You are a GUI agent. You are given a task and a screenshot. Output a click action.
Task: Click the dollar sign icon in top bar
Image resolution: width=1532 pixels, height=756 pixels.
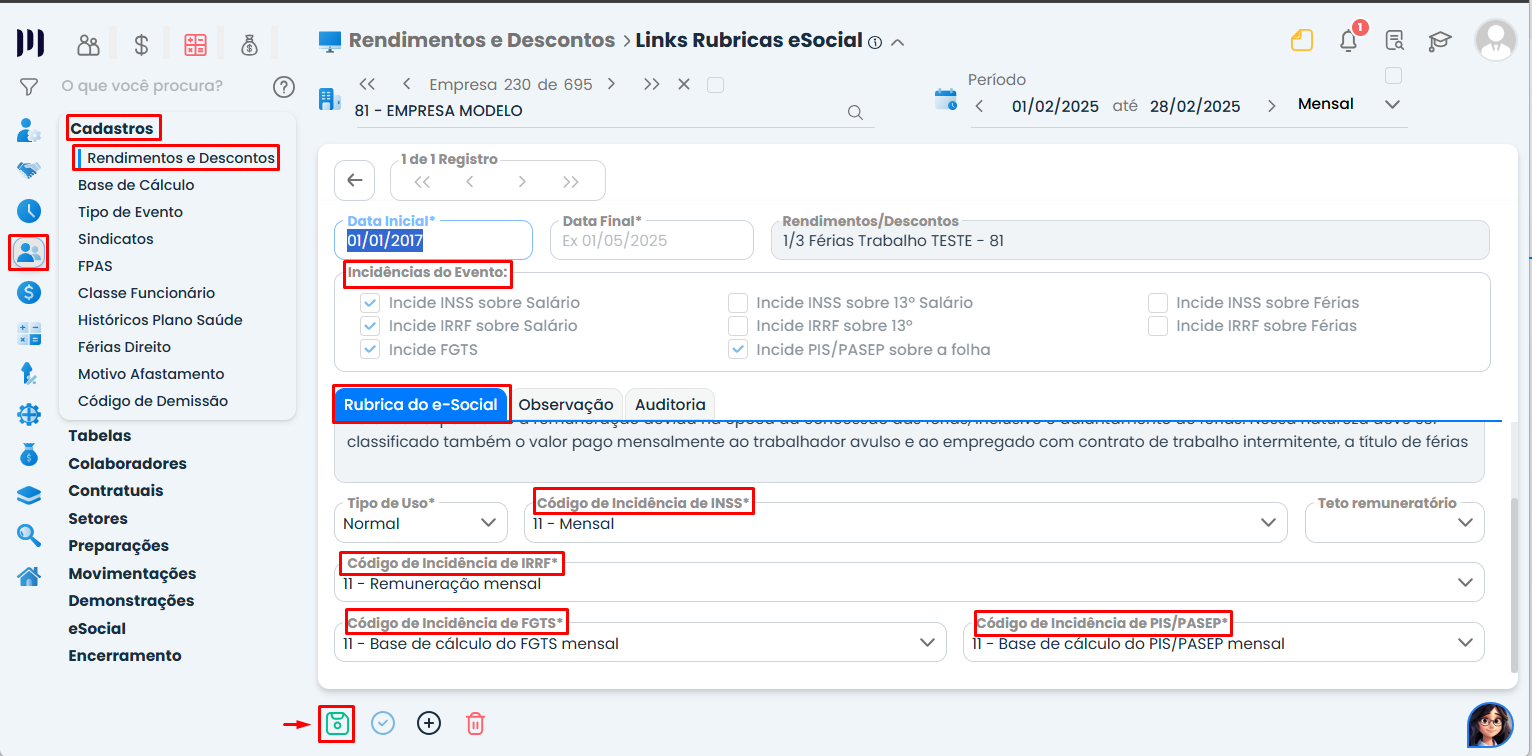pyautogui.click(x=141, y=44)
